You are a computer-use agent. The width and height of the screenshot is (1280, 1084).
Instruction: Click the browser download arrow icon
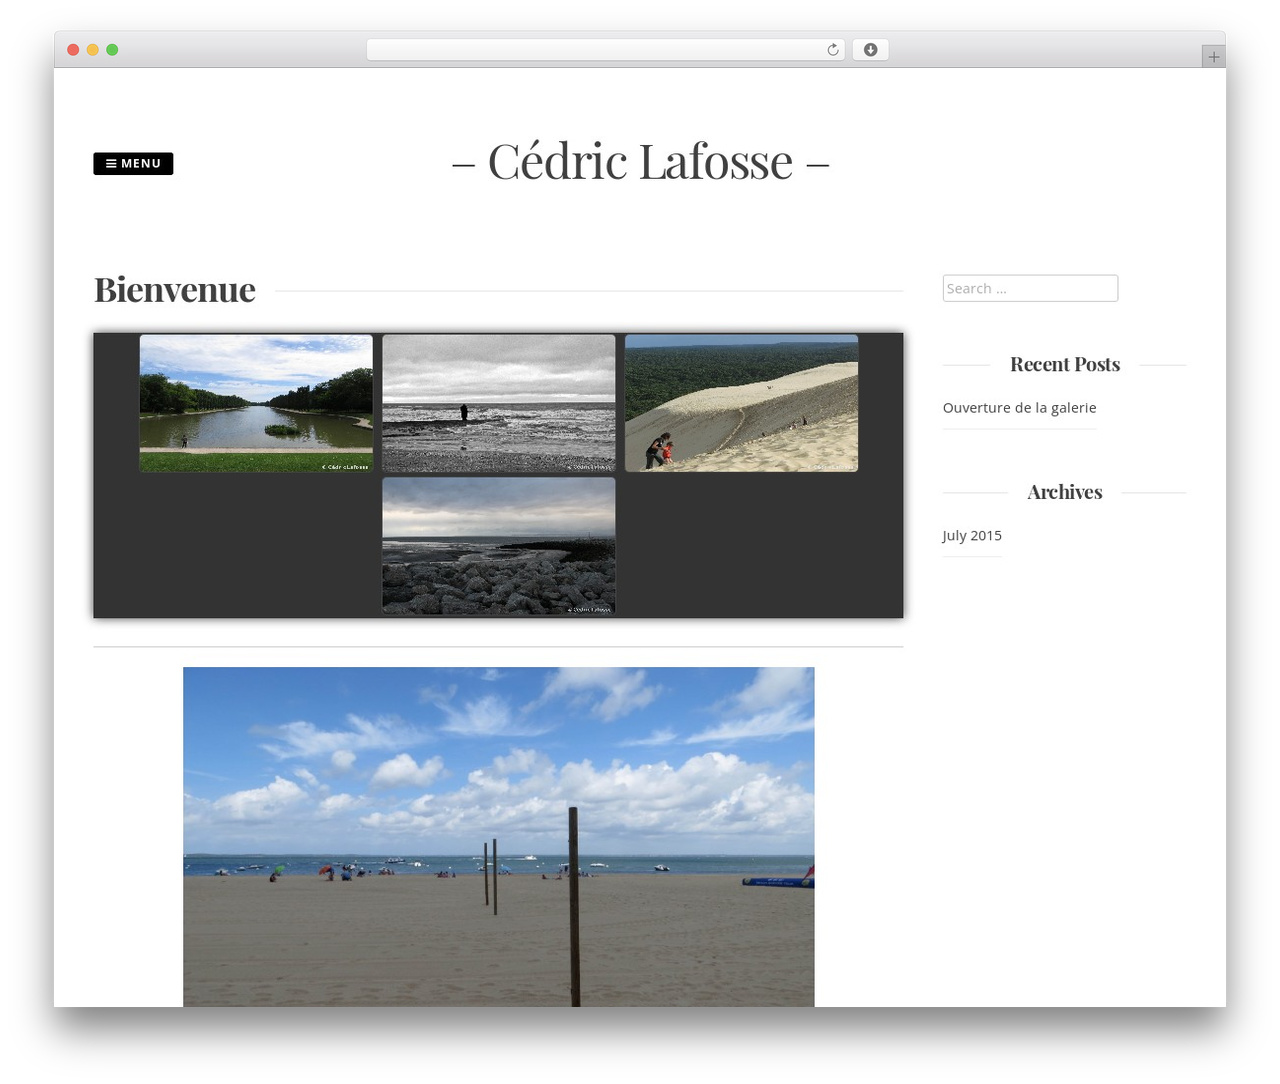(x=870, y=50)
